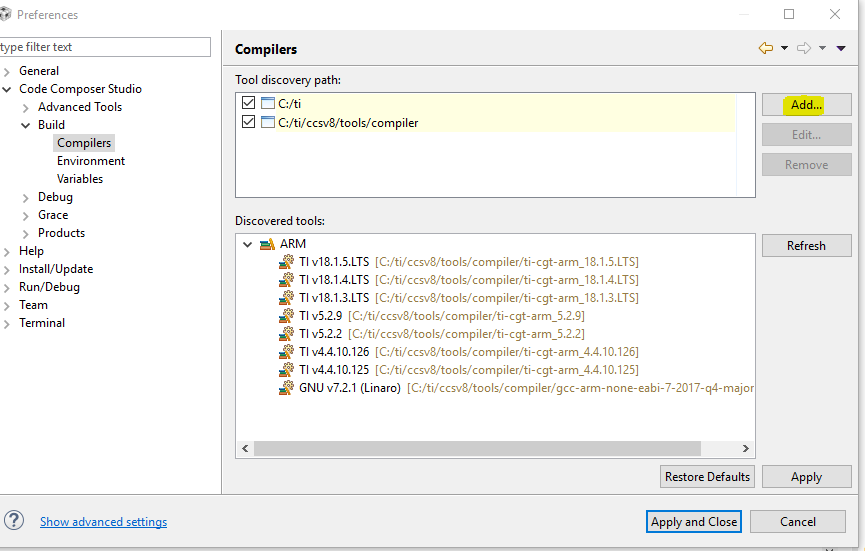Open the preferences view menu dropdown arrow
This screenshot has width=865, height=551.
(842, 48)
